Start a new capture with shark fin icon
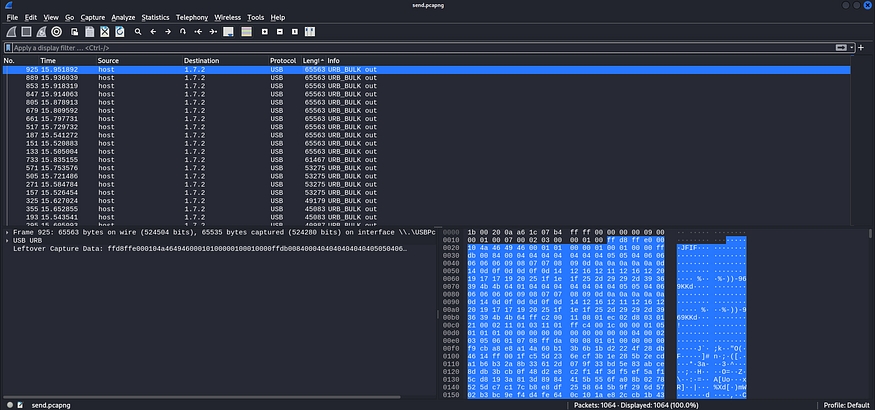875x410 pixels. tap(10, 31)
